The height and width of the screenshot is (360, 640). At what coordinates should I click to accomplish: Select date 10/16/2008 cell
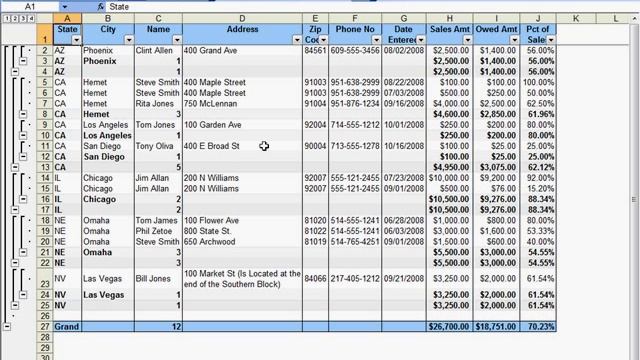coord(404,146)
